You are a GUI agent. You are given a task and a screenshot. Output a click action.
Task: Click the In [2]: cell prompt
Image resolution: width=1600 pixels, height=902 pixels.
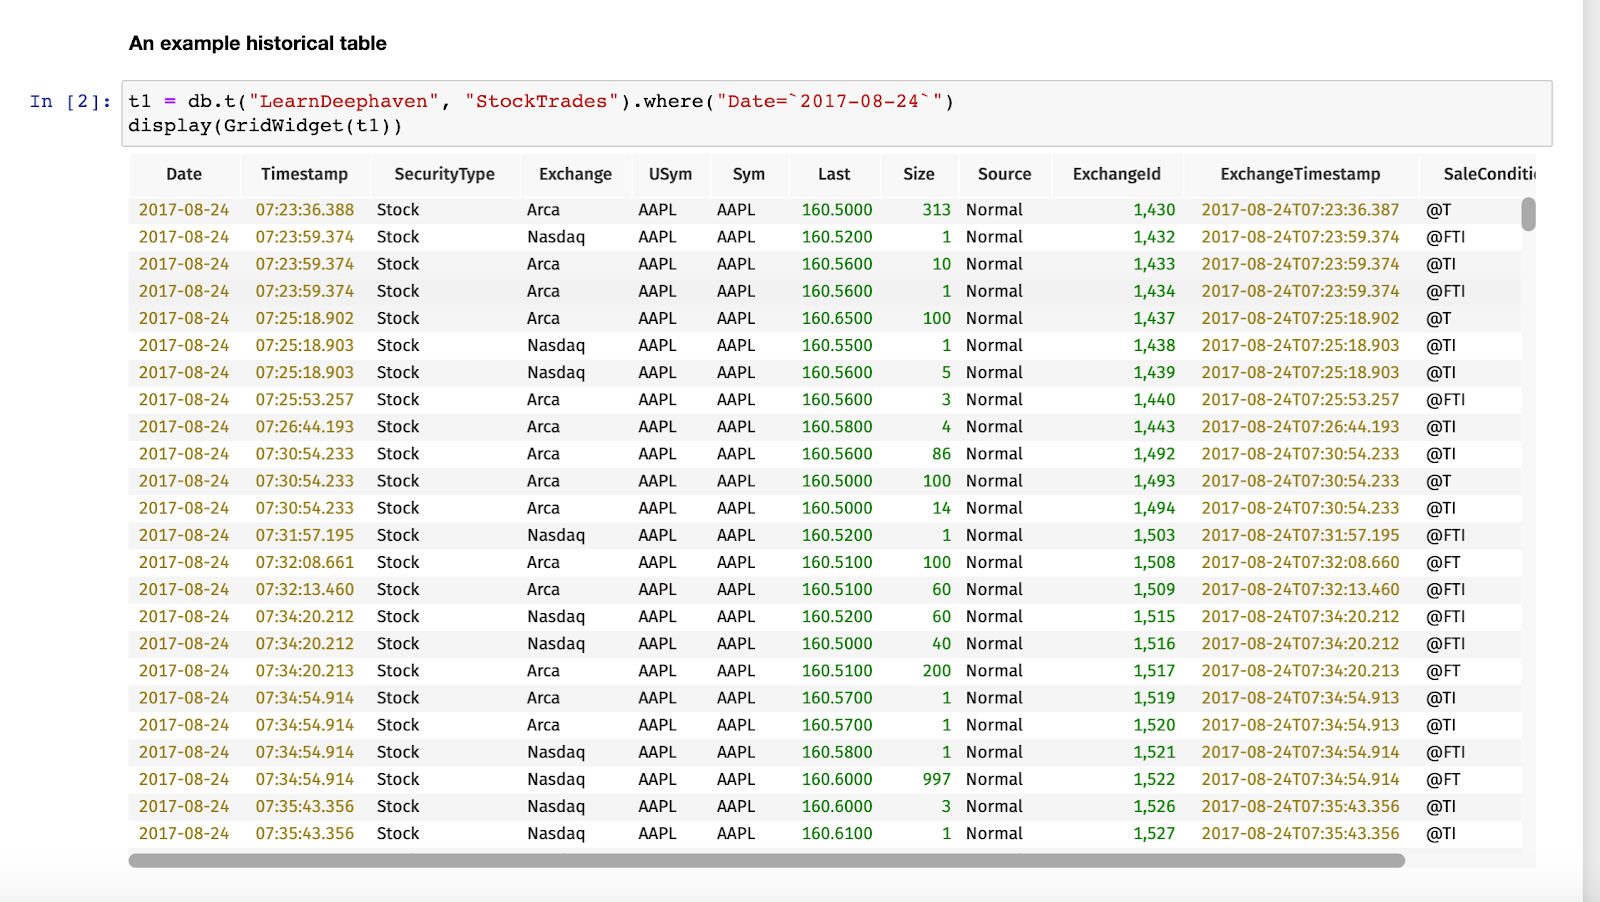pos(70,101)
